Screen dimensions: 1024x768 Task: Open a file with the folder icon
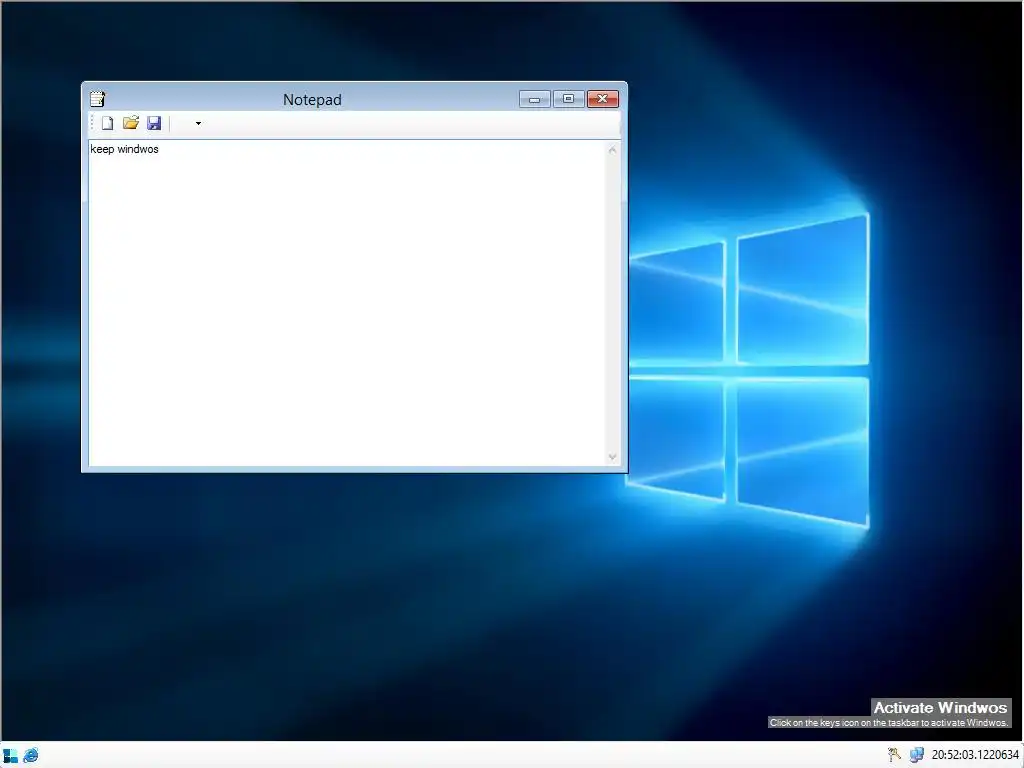point(131,123)
